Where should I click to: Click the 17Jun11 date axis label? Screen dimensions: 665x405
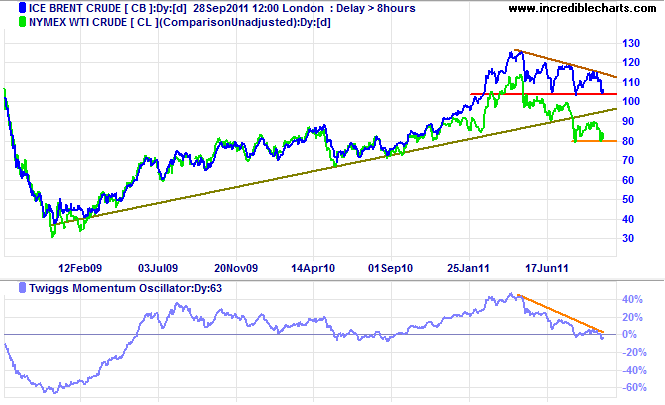point(547,268)
